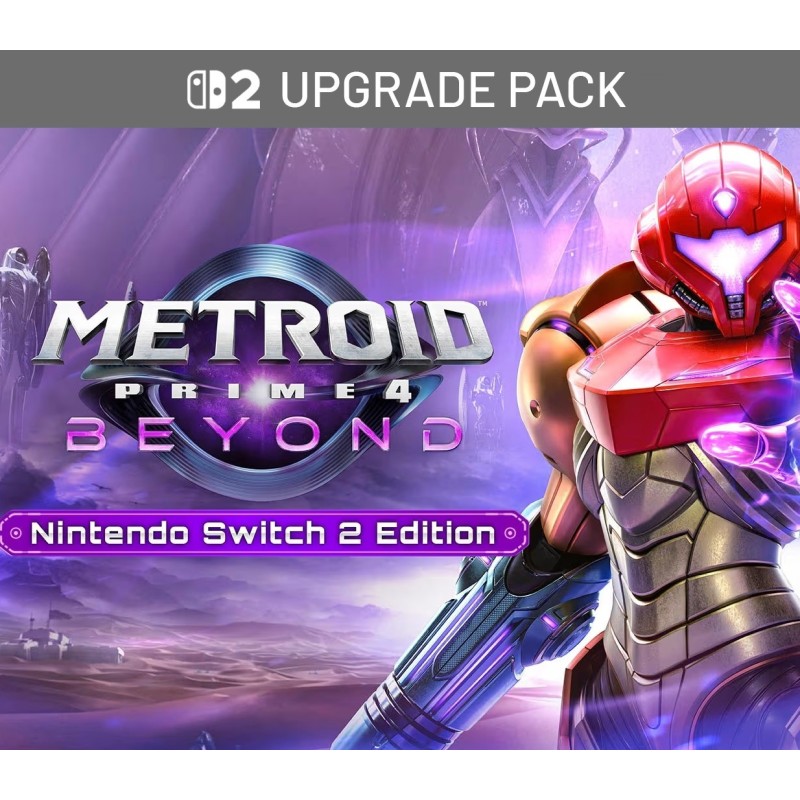Image resolution: width=800 pixels, height=800 pixels.
Task: Click the number 2 logo in banner
Action: tap(245, 90)
